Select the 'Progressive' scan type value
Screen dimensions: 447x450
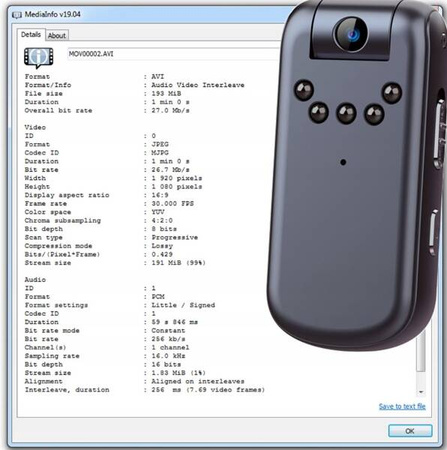pos(175,237)
